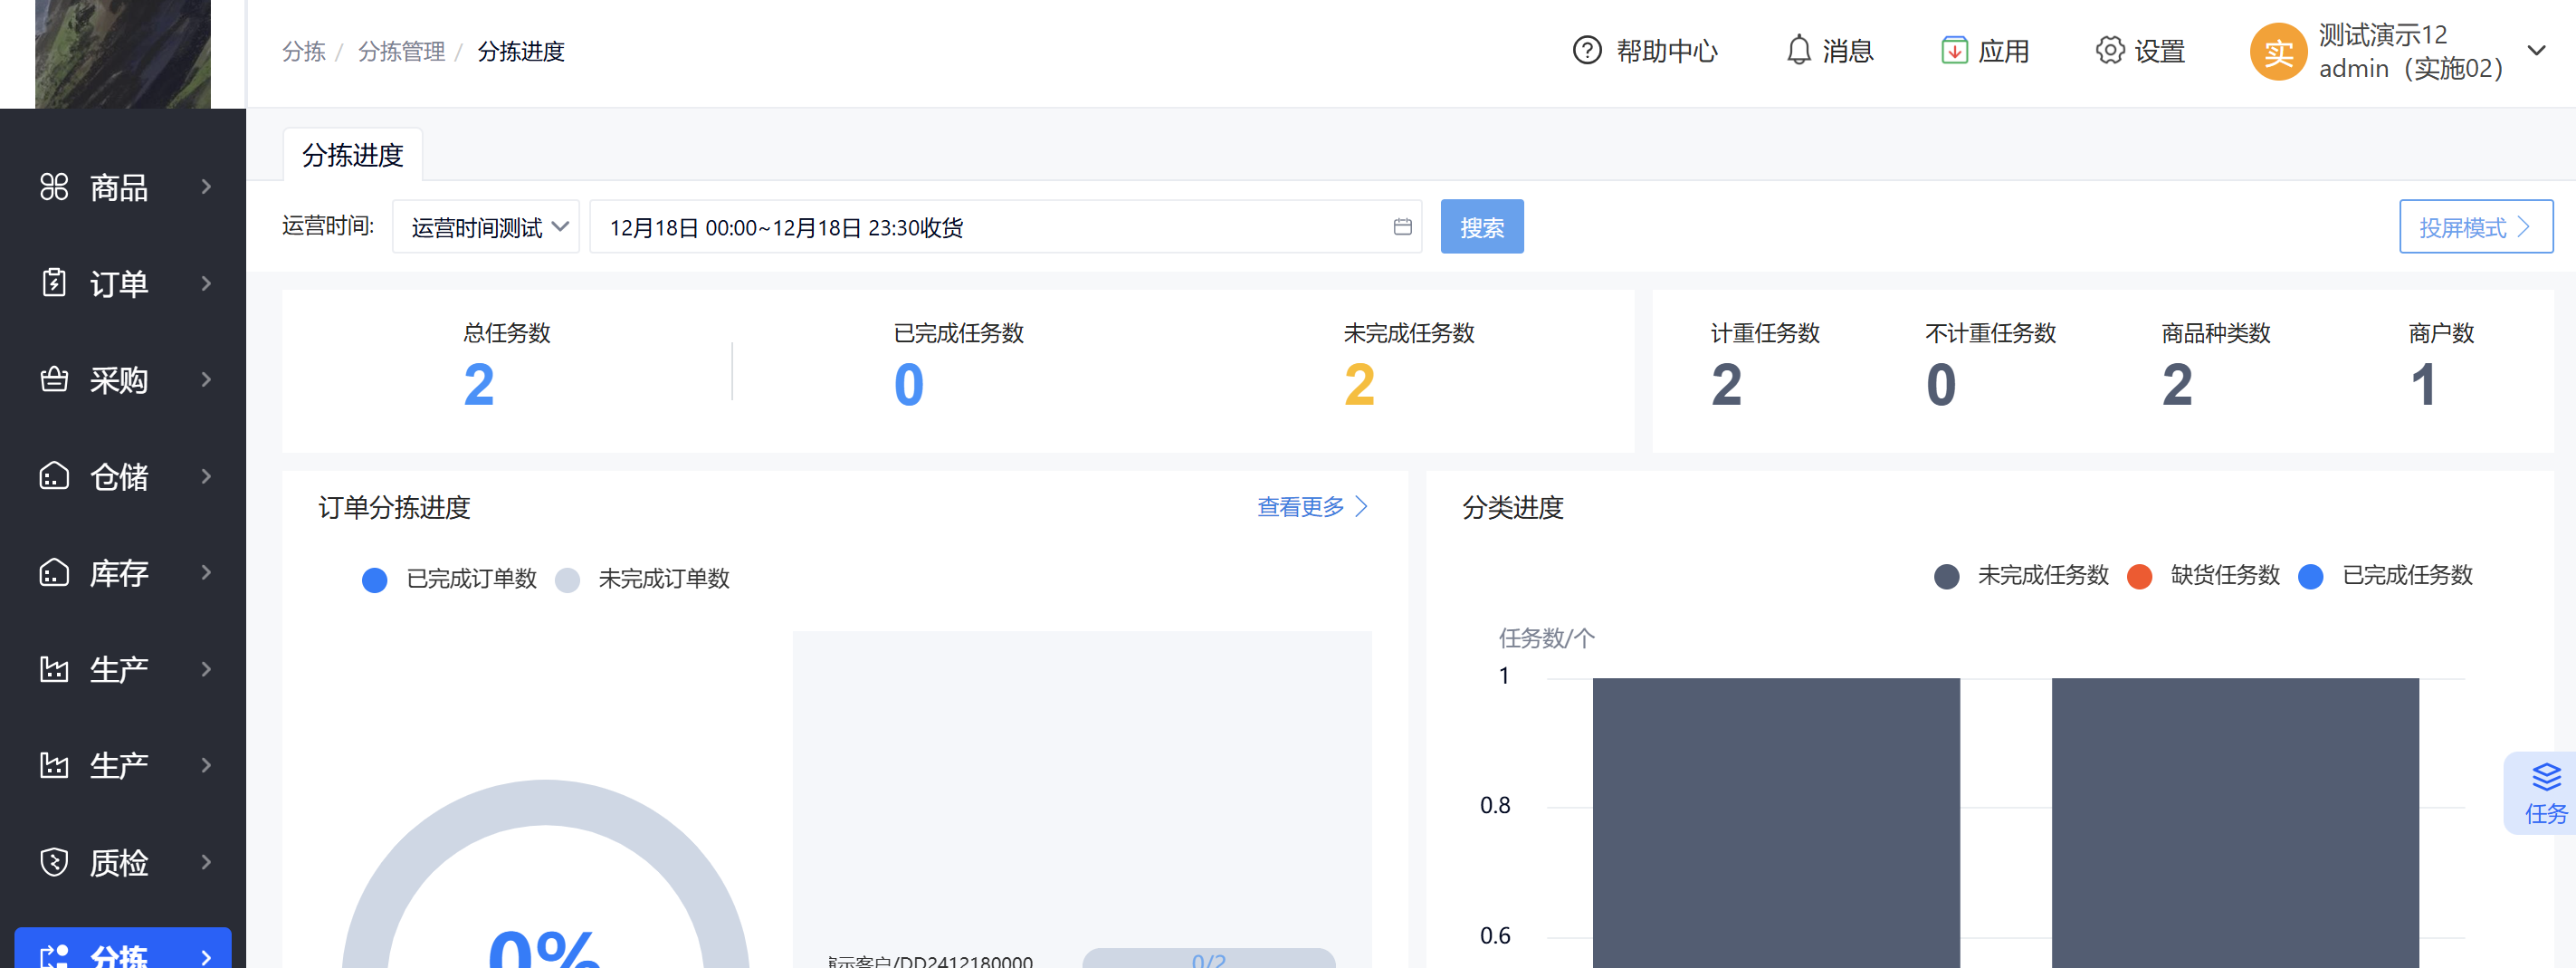This screenshot has height=968, width=2576.
Task: Click the 商品种类数 value
Action: 2177,385
